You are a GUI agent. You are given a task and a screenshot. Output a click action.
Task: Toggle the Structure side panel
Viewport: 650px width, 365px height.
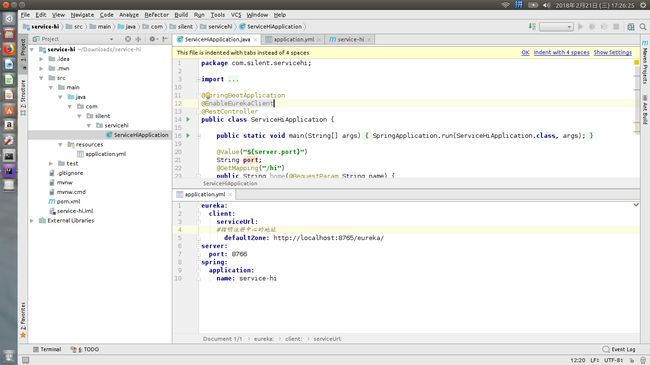23,97
